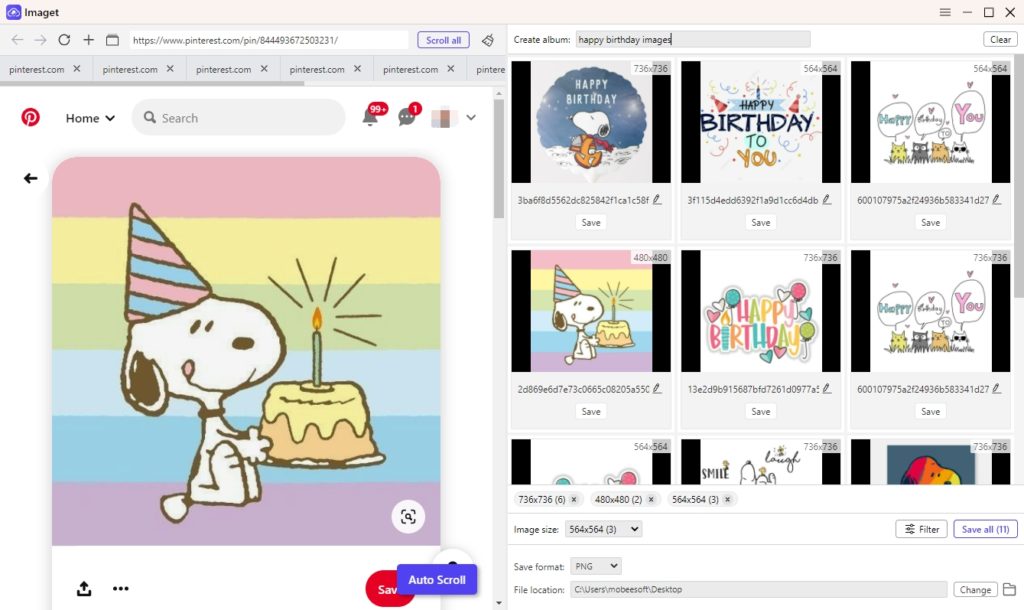Click the Save all (11) button
The height and width of the screenshot is (610, 1024).
tap(985, 529)
